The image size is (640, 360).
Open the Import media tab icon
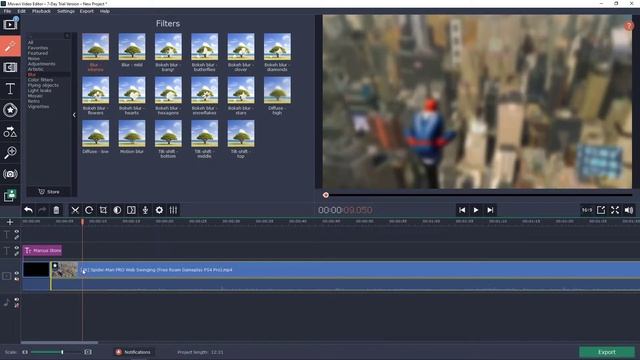coord(10,24)
